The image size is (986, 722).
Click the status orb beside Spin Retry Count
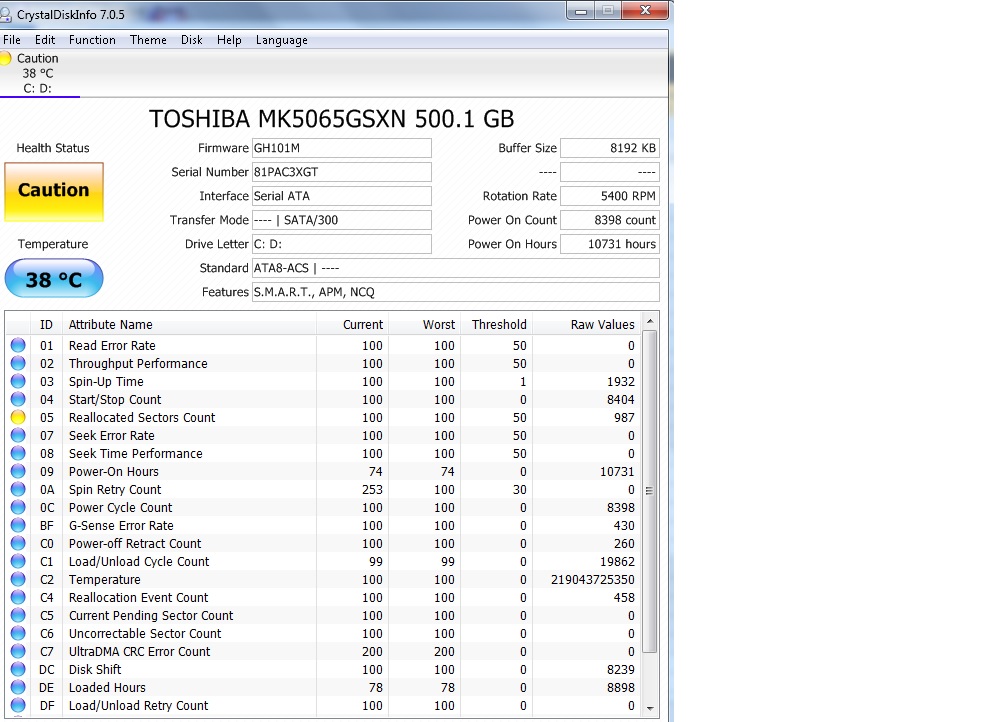pyautogui.click(x=18, y=489)
